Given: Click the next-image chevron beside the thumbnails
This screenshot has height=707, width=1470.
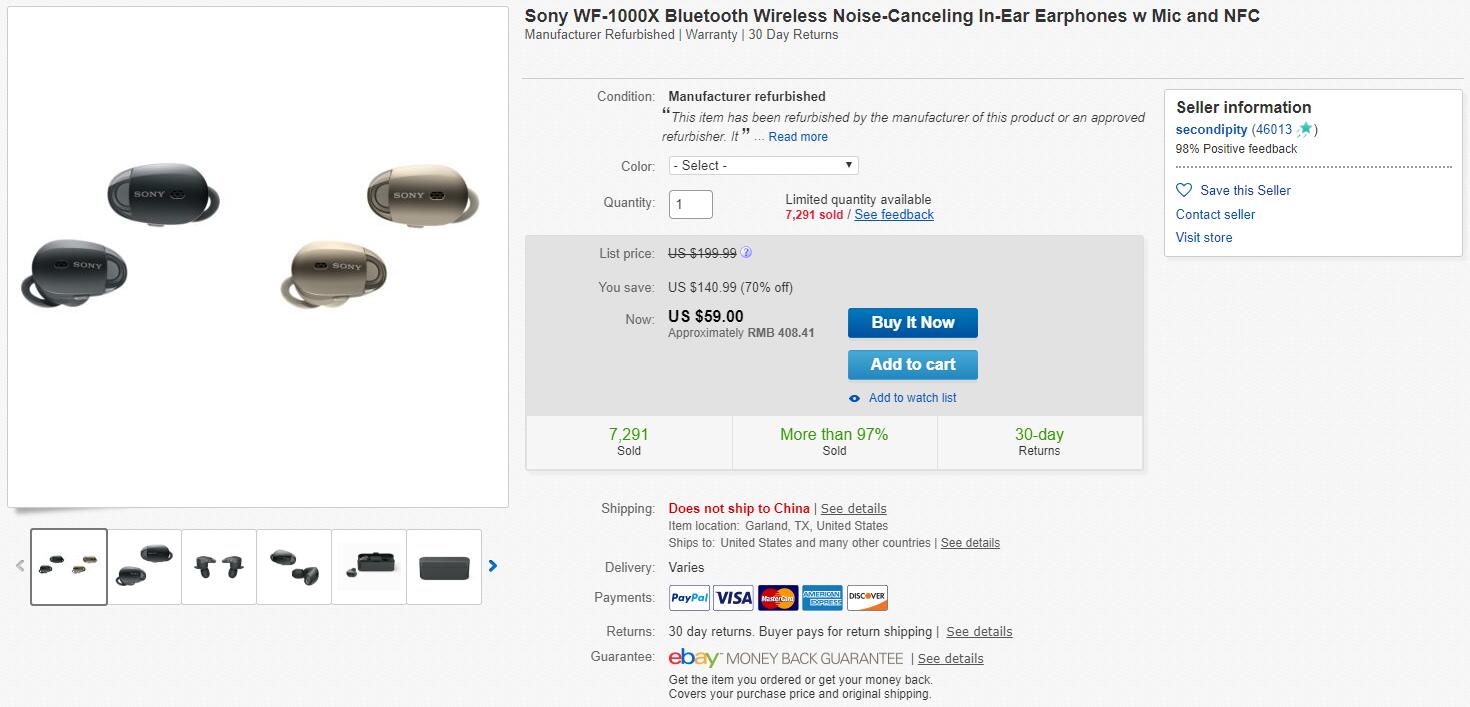Looking at the screenshot, I should click(x=492, y=566).
